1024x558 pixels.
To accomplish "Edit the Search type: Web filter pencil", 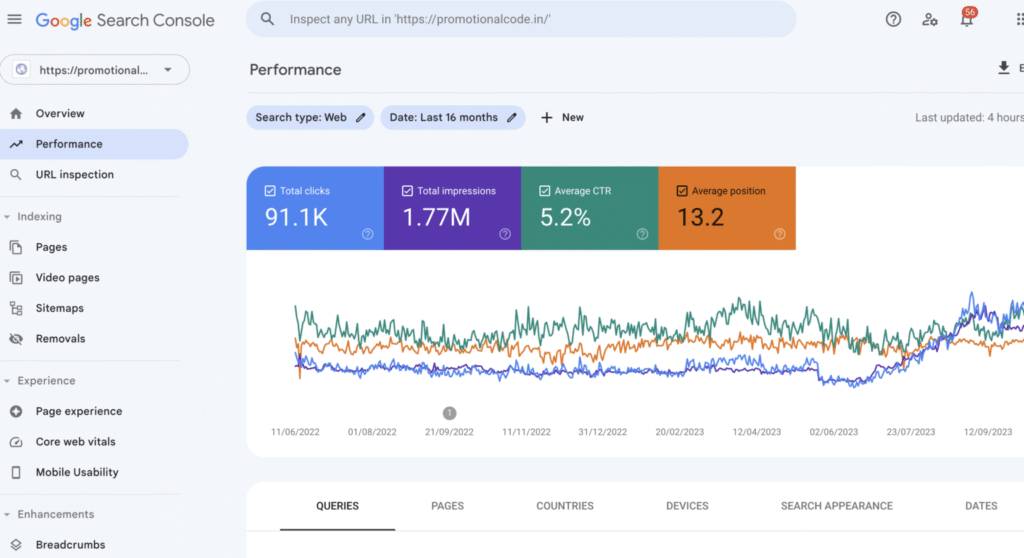I will pyautogui.click(x=361, y=117).
